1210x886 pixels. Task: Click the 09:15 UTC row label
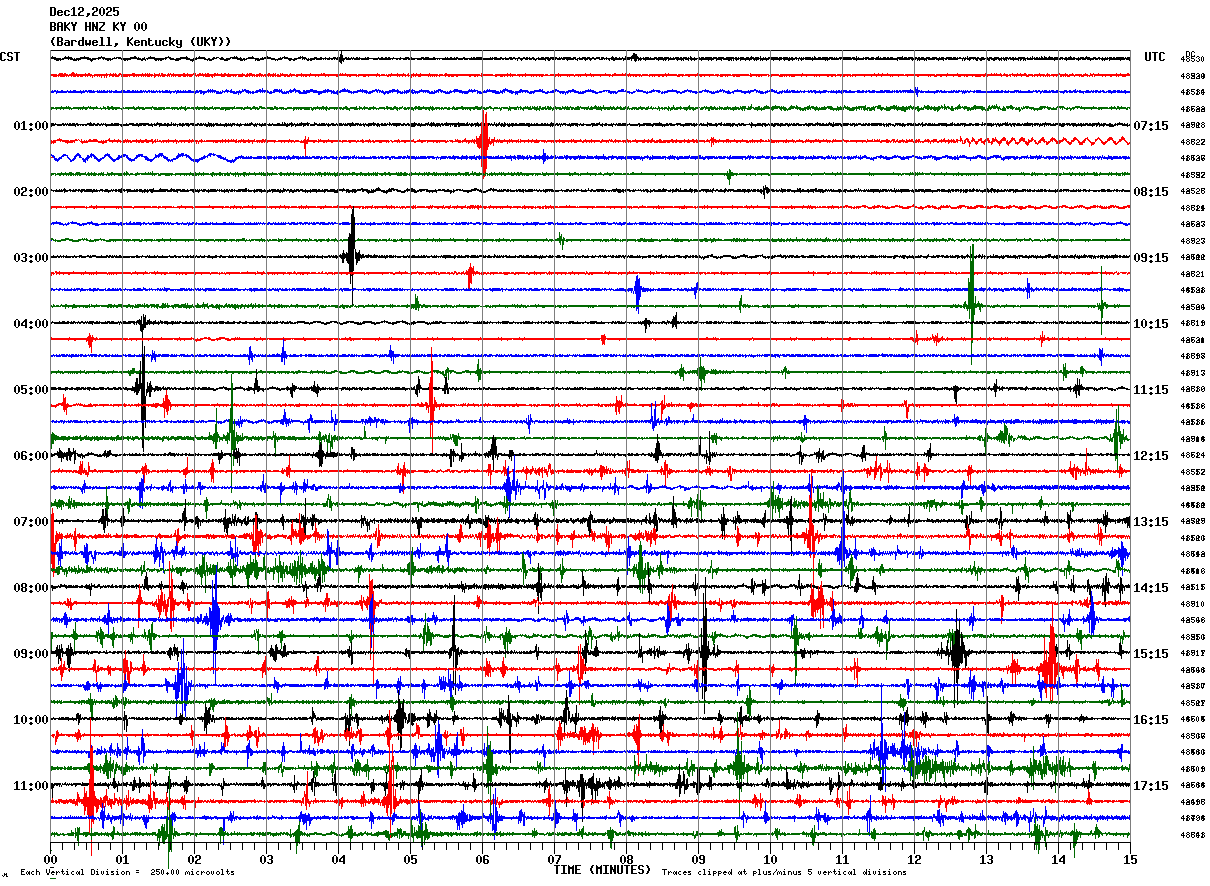(1151, 258)
